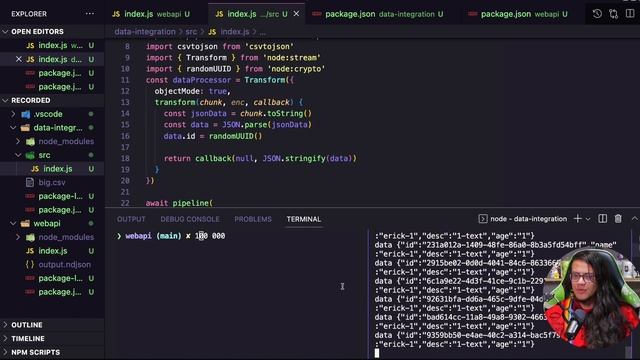This screenshot has width=640, height=360.
Task: Click the EXPLORER panel title
Action: click(29, 14)
